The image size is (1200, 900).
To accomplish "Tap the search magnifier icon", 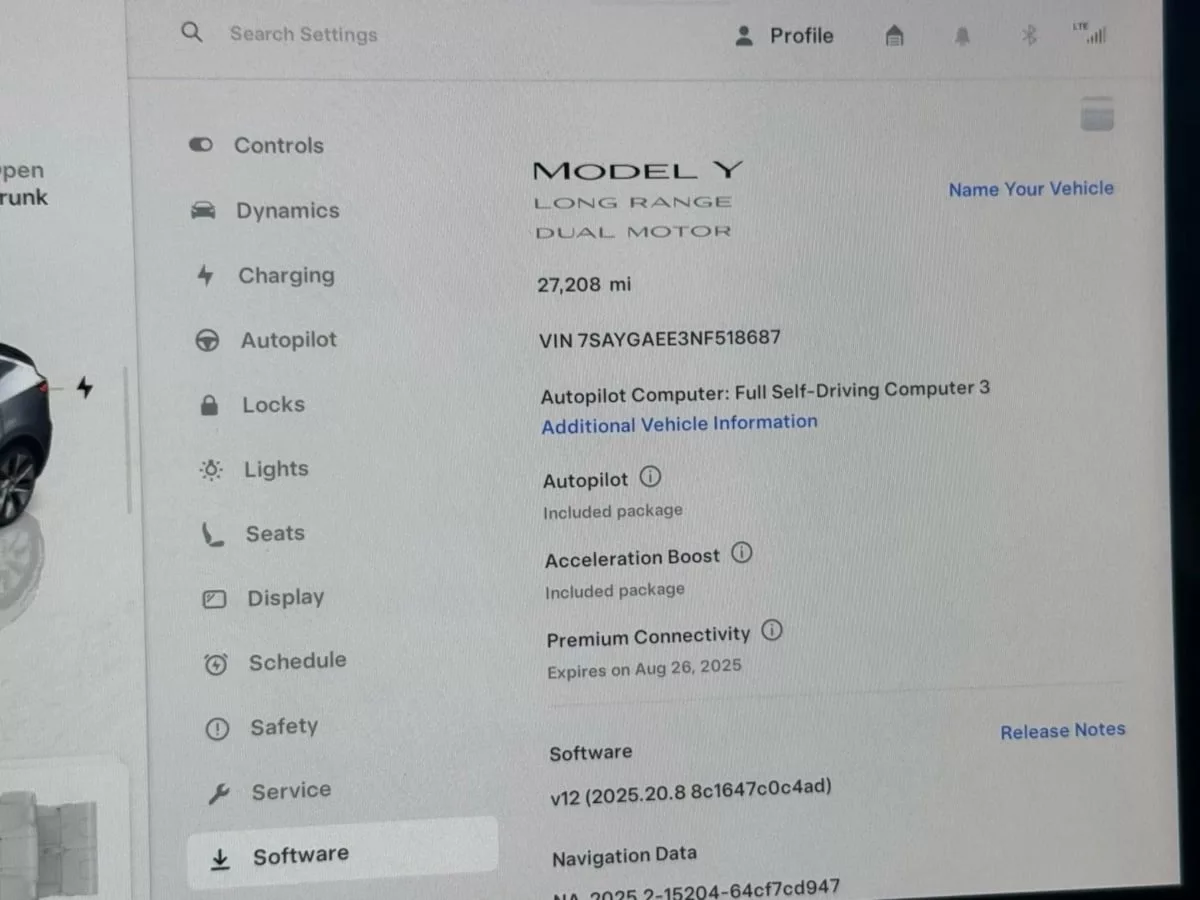I will coord(192,32).
